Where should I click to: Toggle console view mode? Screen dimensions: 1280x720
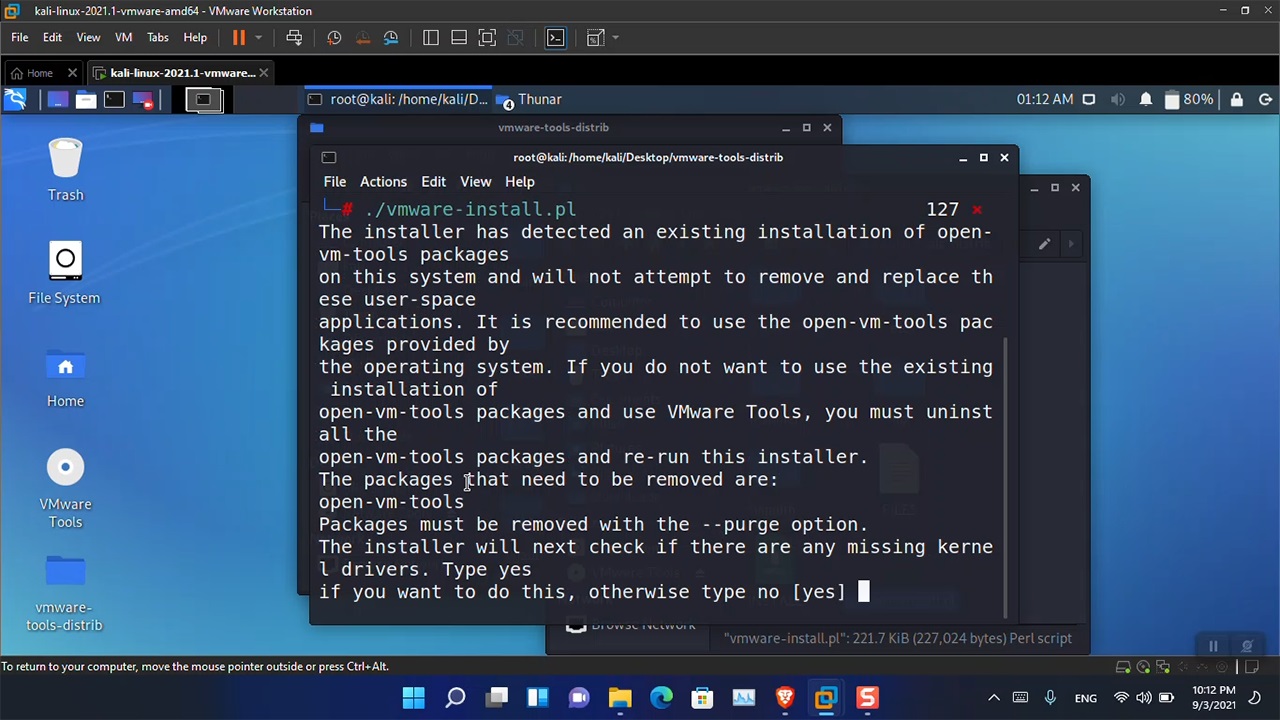(555, 38)
